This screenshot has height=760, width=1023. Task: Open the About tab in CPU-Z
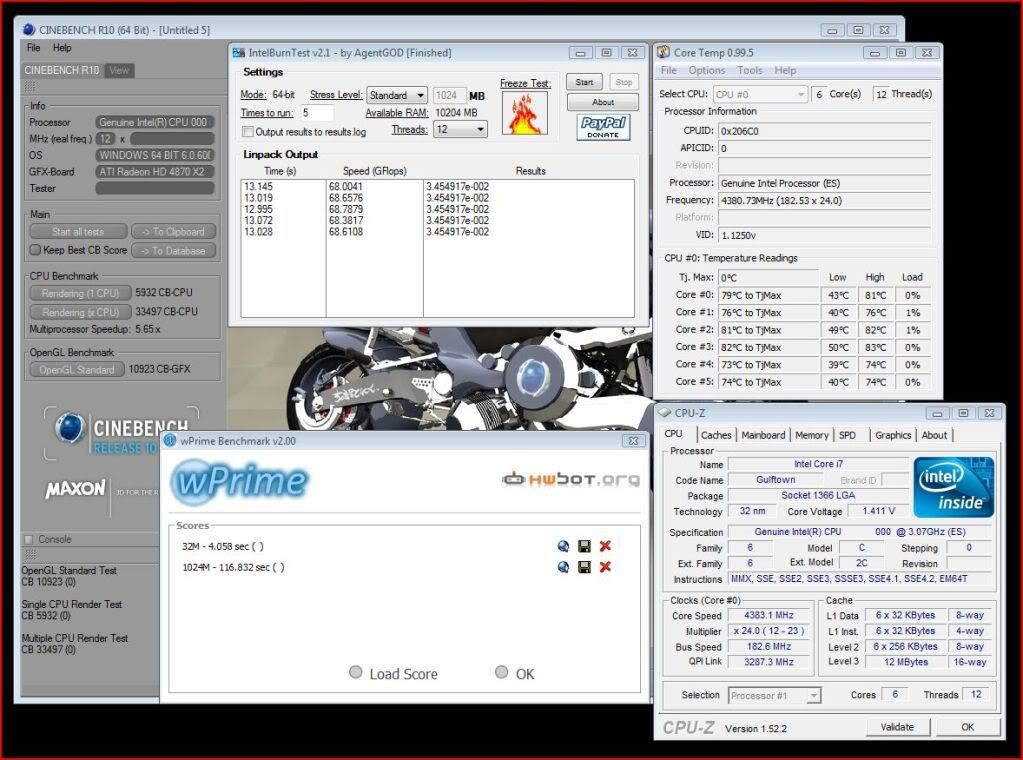tap(934, 435)
